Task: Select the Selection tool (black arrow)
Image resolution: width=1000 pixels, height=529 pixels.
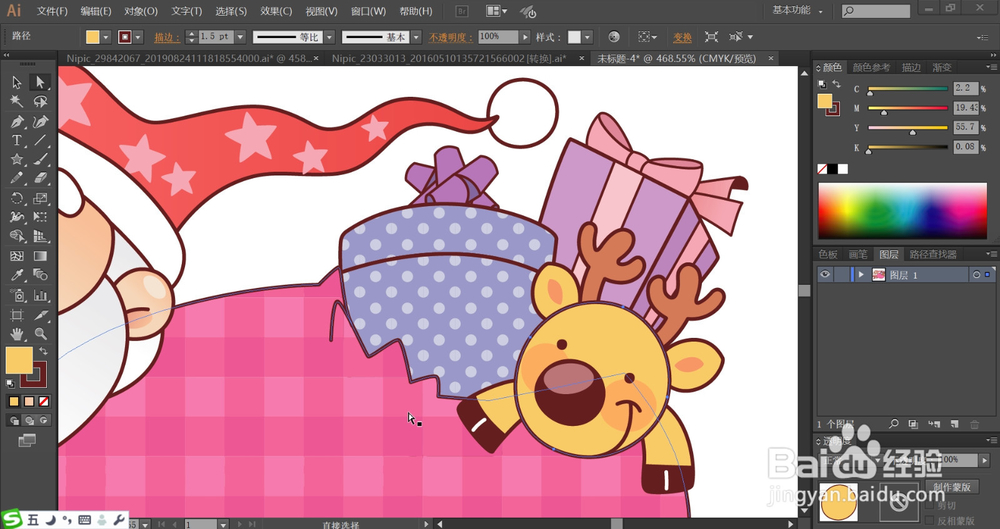Action: pyautogui.click(x=17, y=82)
